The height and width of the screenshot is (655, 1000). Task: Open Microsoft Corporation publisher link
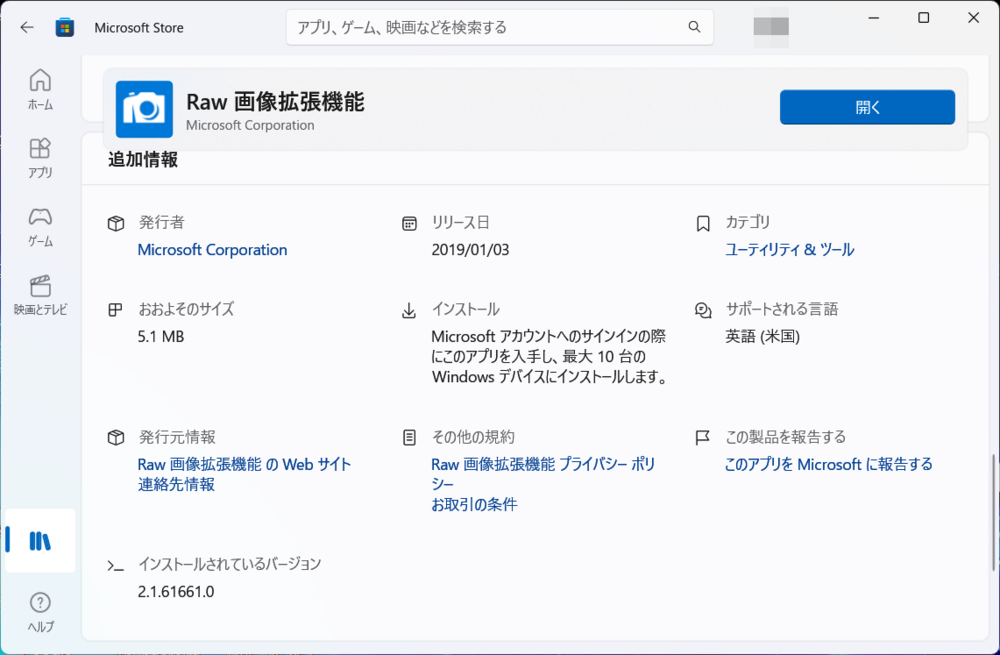tap(212, 249)
